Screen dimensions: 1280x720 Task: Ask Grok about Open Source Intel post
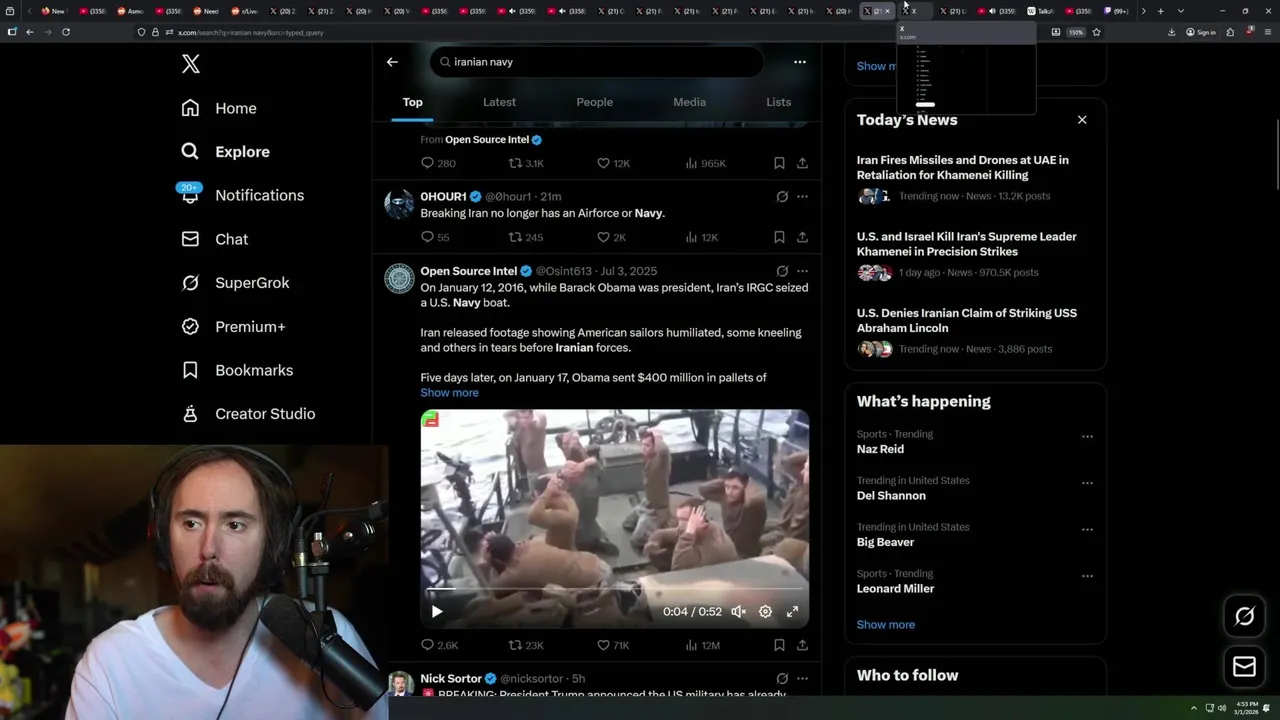(782, 271)
